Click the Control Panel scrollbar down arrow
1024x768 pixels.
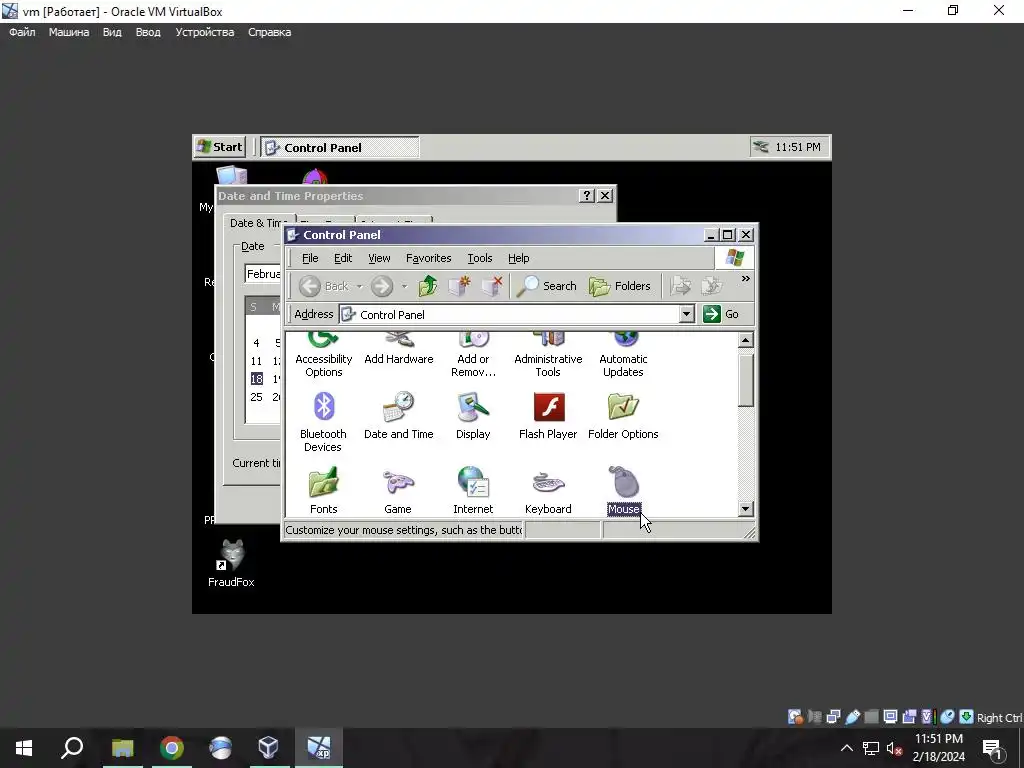pyautogui.click(x=745, y=509)
